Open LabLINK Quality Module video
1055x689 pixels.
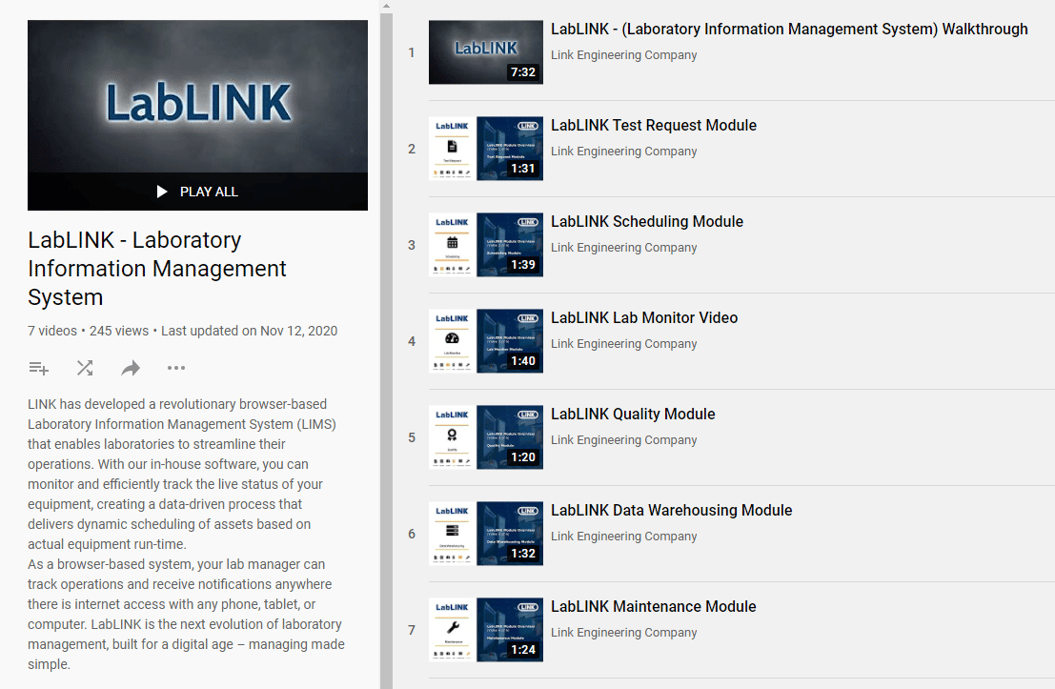pos(633,413)
